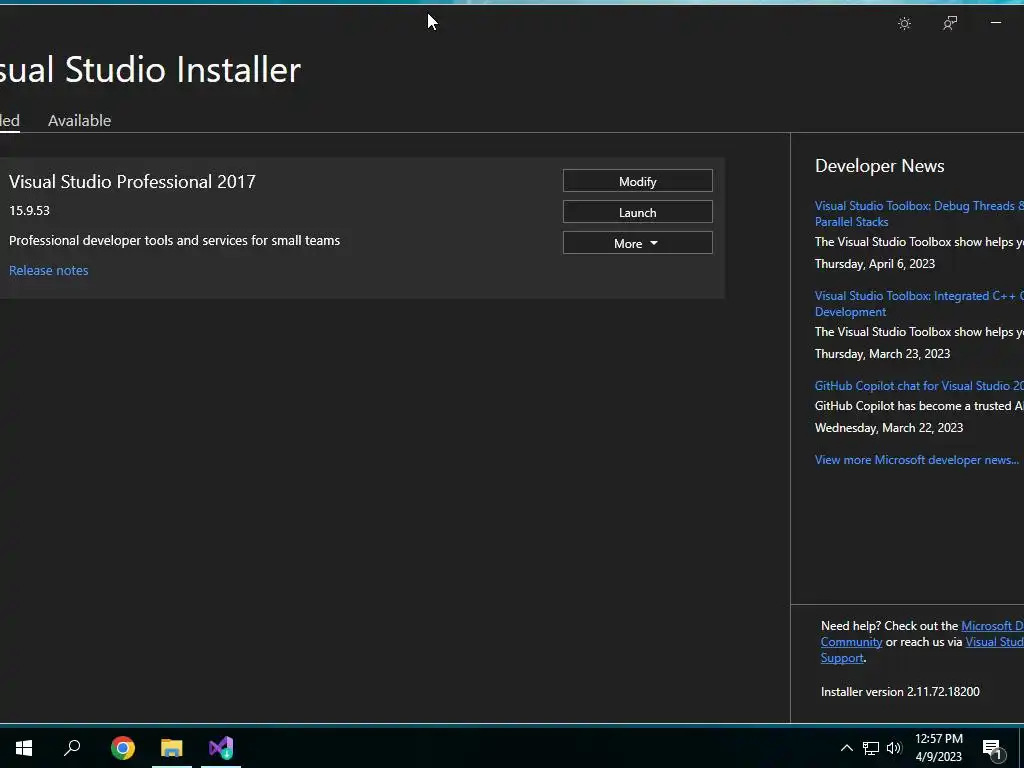Image resolution: width=1024 pixels, height=768 pixels.
Task: Switch to the Available tab
Action: [80, 120]
